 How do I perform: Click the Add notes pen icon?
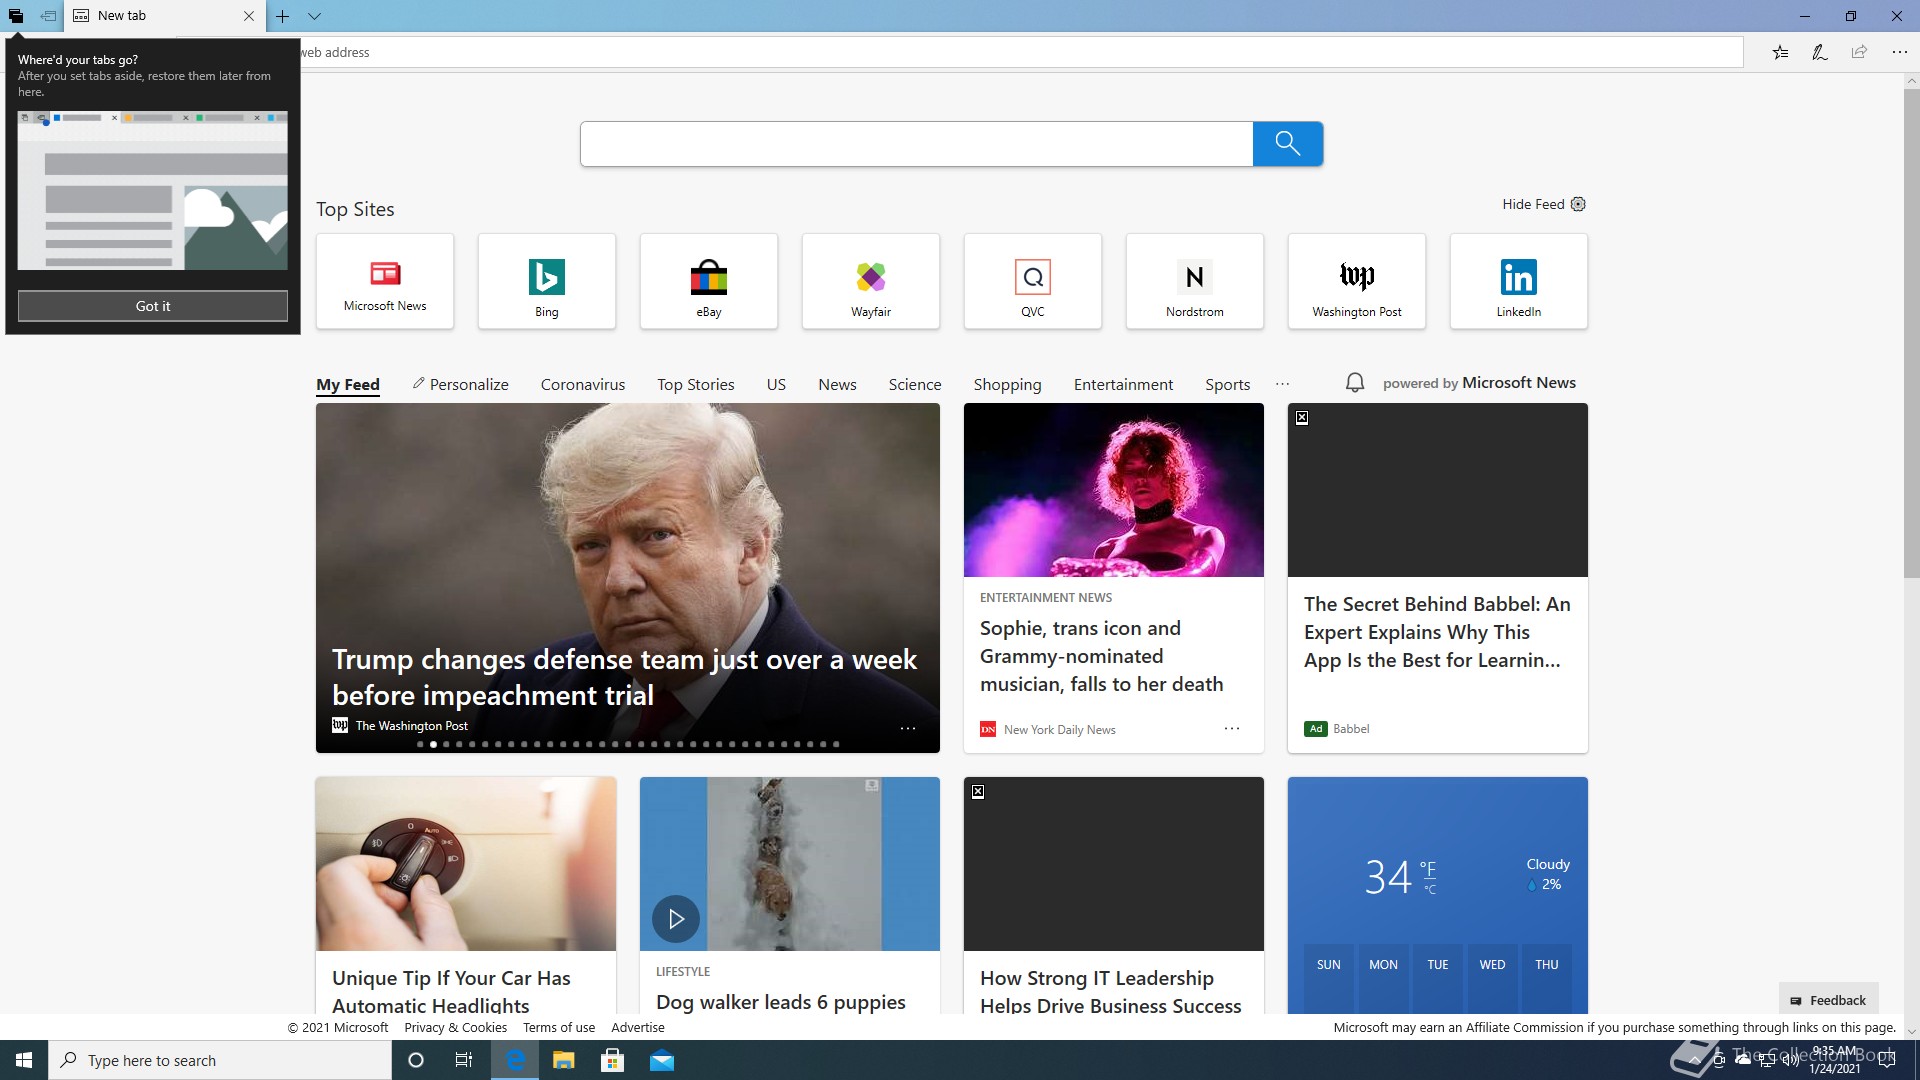[1820, 52]
